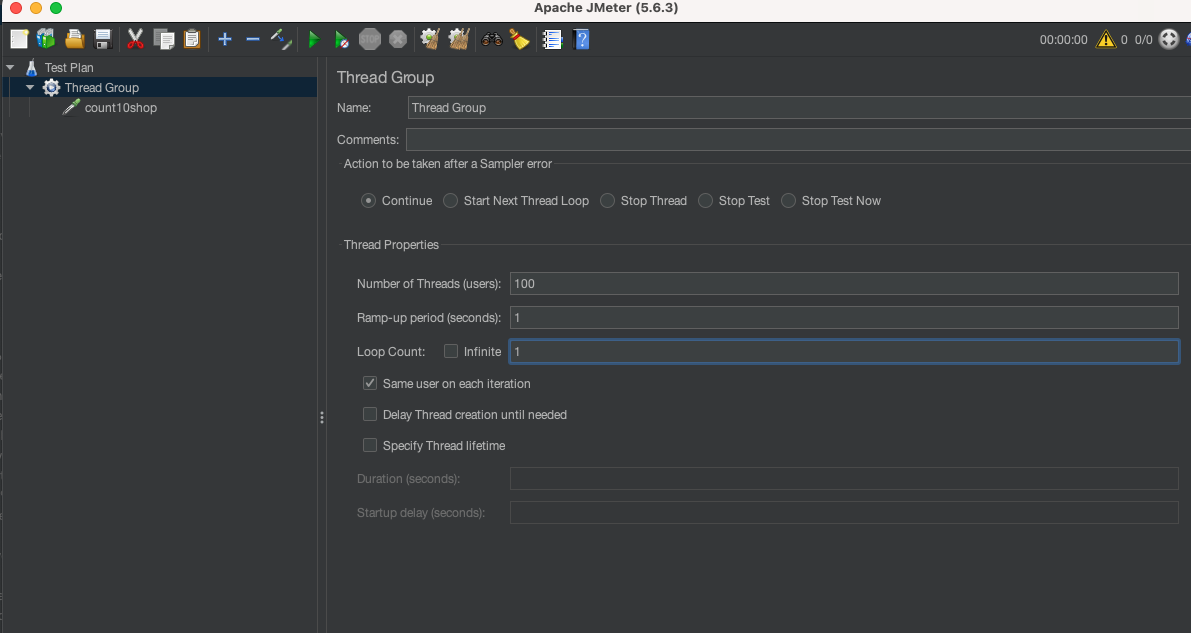Click the Toggle enable/disable element icon
Viewport: 1191px width, 633px height.
(x=281, y=39)
